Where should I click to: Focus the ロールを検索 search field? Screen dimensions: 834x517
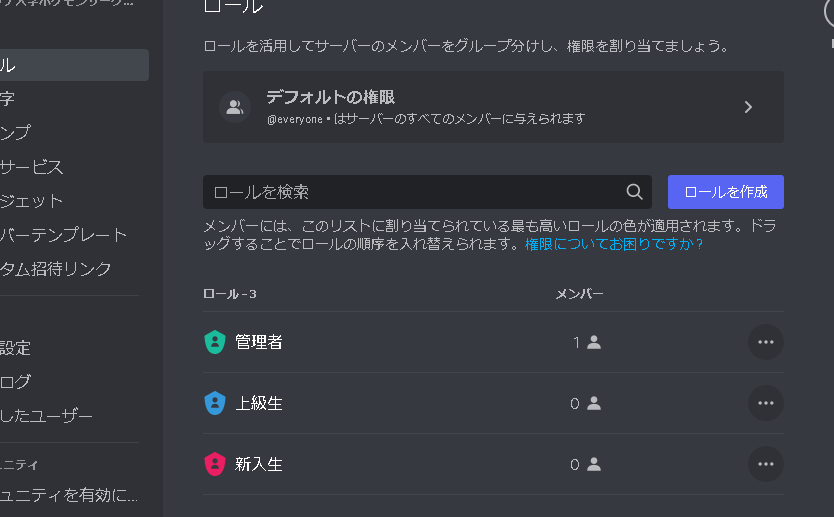415,192
